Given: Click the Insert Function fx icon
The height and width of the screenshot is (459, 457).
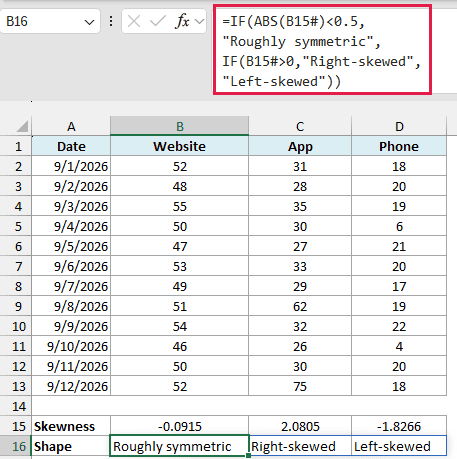Looking at the screenshot, I should pos(182,22).
